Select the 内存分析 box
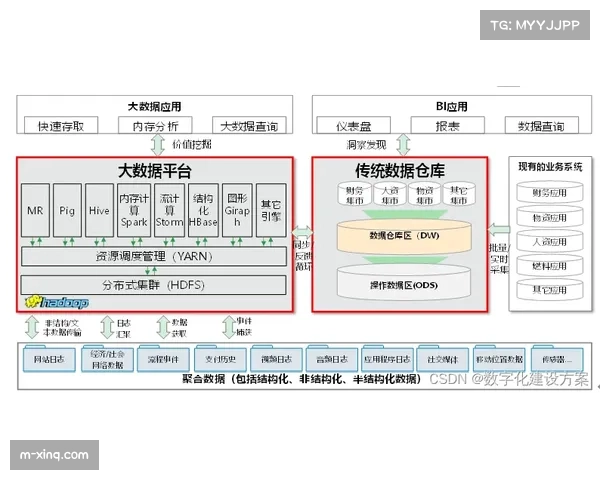The width and height of the screenshot is (600, 480). 155,125
